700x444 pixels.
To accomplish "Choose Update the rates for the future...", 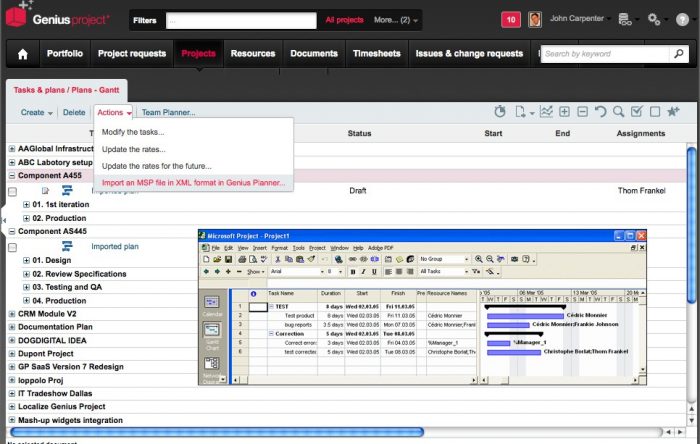I will point(157,166).
